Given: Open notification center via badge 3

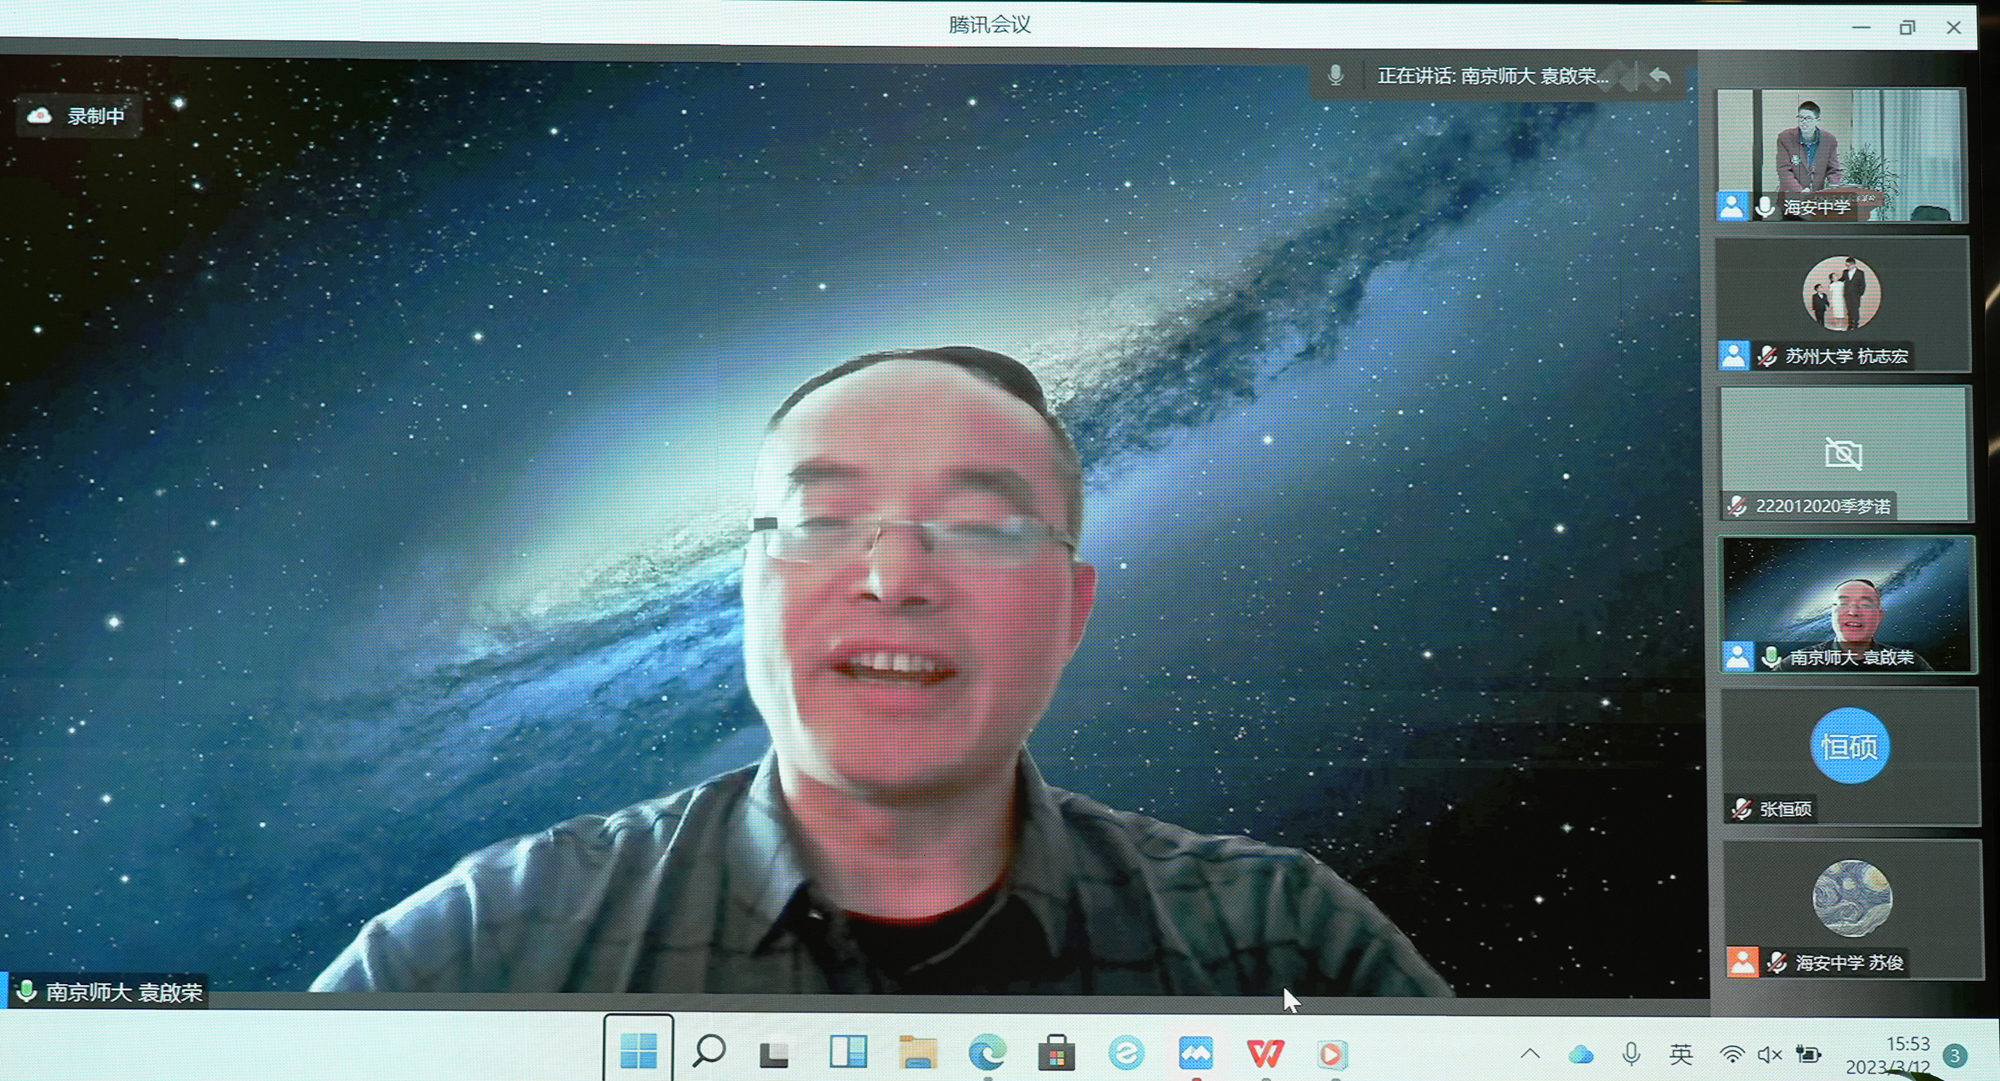Looking at the screenshot, I should point(1954,1055).
